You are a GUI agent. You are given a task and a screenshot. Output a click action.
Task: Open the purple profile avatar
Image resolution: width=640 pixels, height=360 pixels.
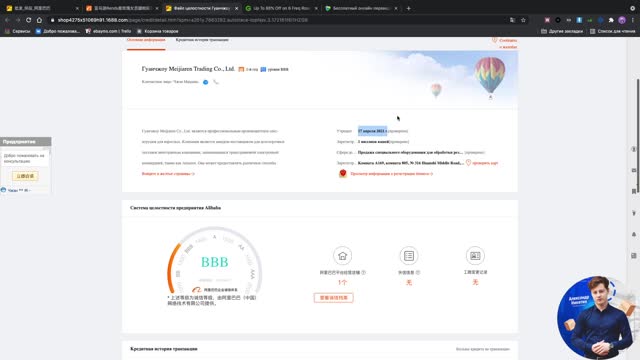click(x=622, y=20)
